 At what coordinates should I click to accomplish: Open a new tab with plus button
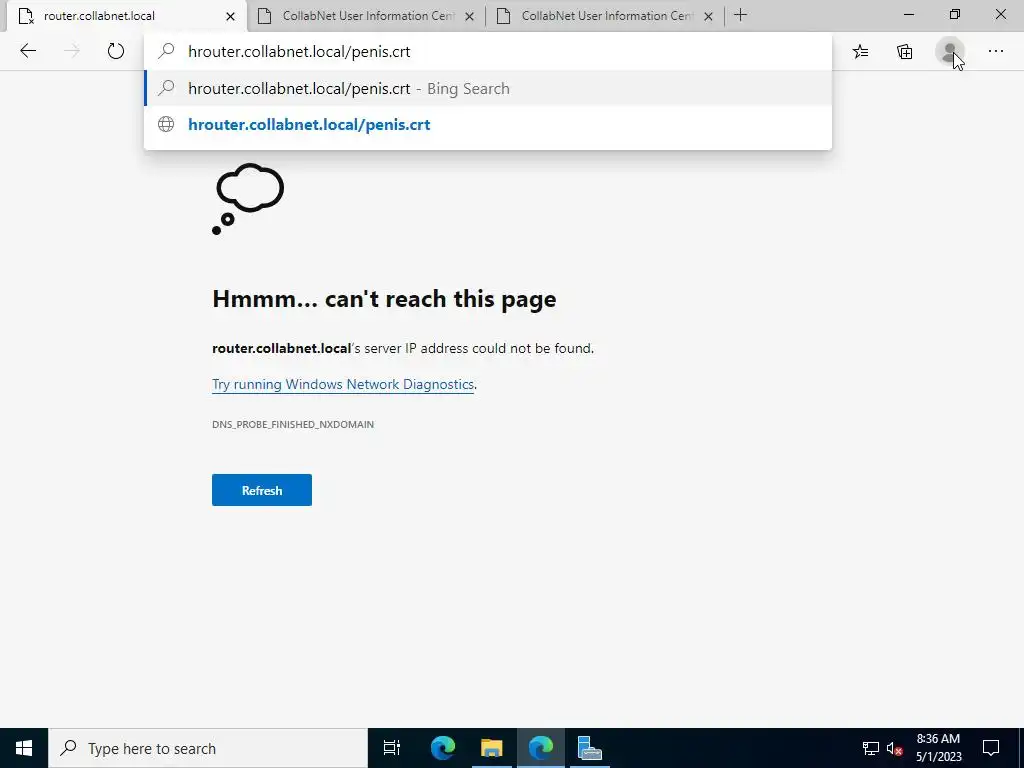tap(740, 15)
